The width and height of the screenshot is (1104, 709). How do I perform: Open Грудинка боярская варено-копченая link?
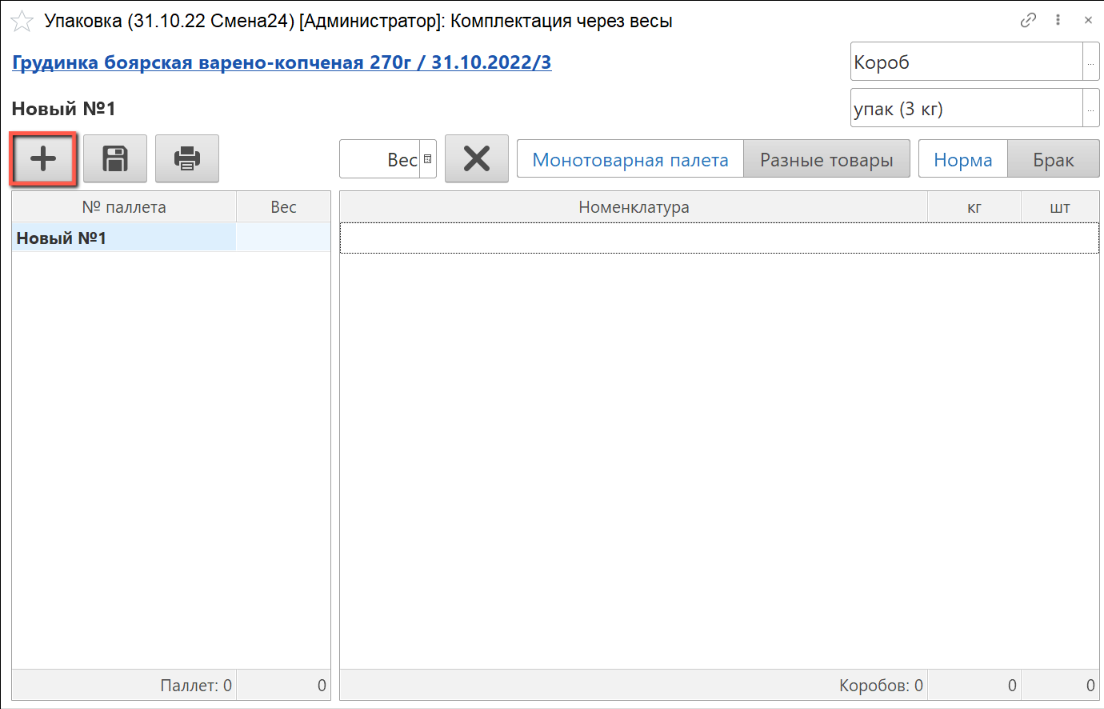[281, 63]
